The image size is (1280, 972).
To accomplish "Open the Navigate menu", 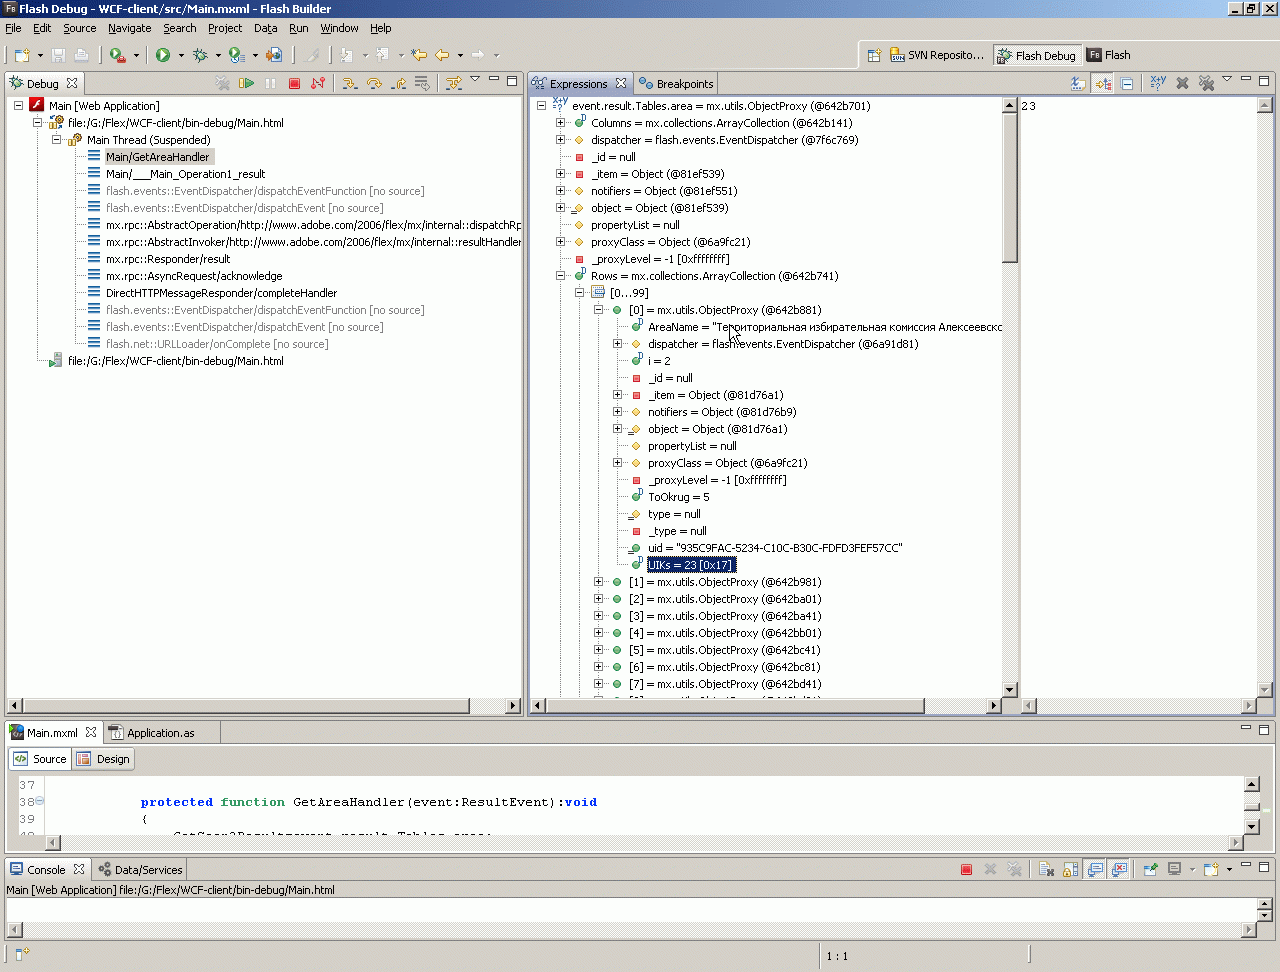I will point(130,28).
